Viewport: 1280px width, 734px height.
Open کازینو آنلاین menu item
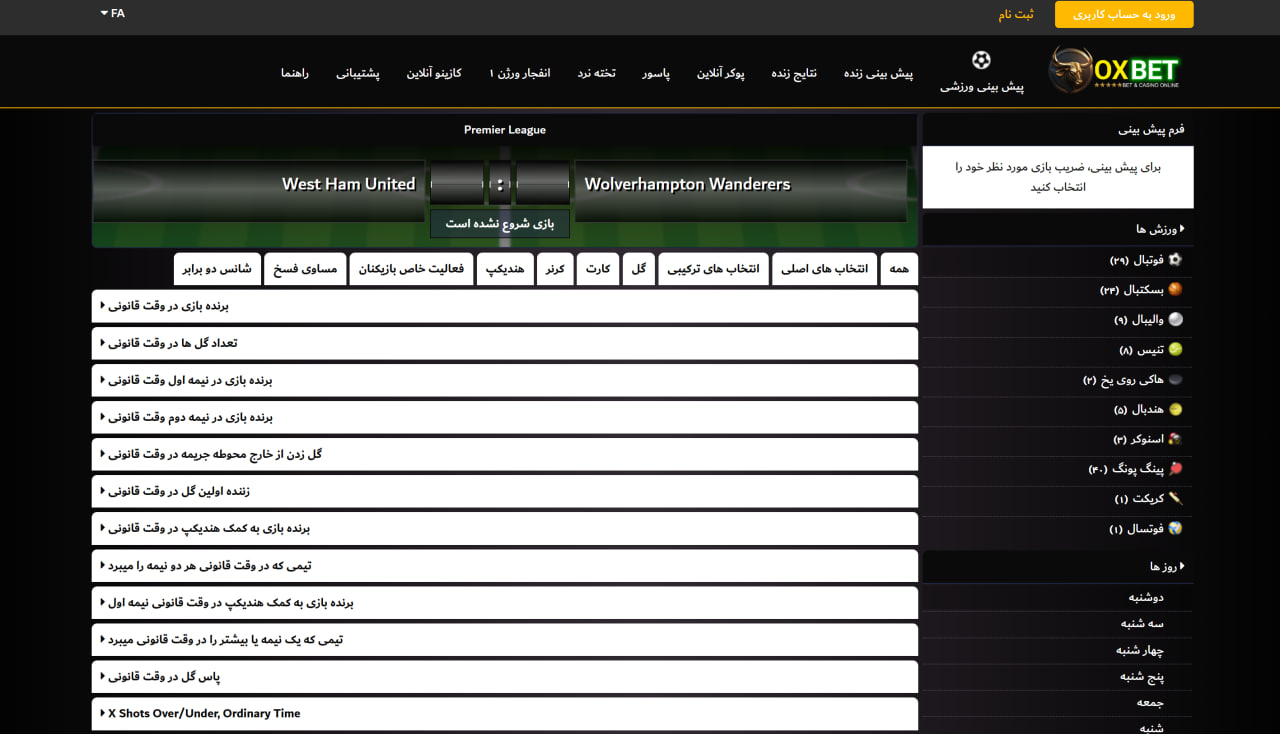(x=434, y=72)
